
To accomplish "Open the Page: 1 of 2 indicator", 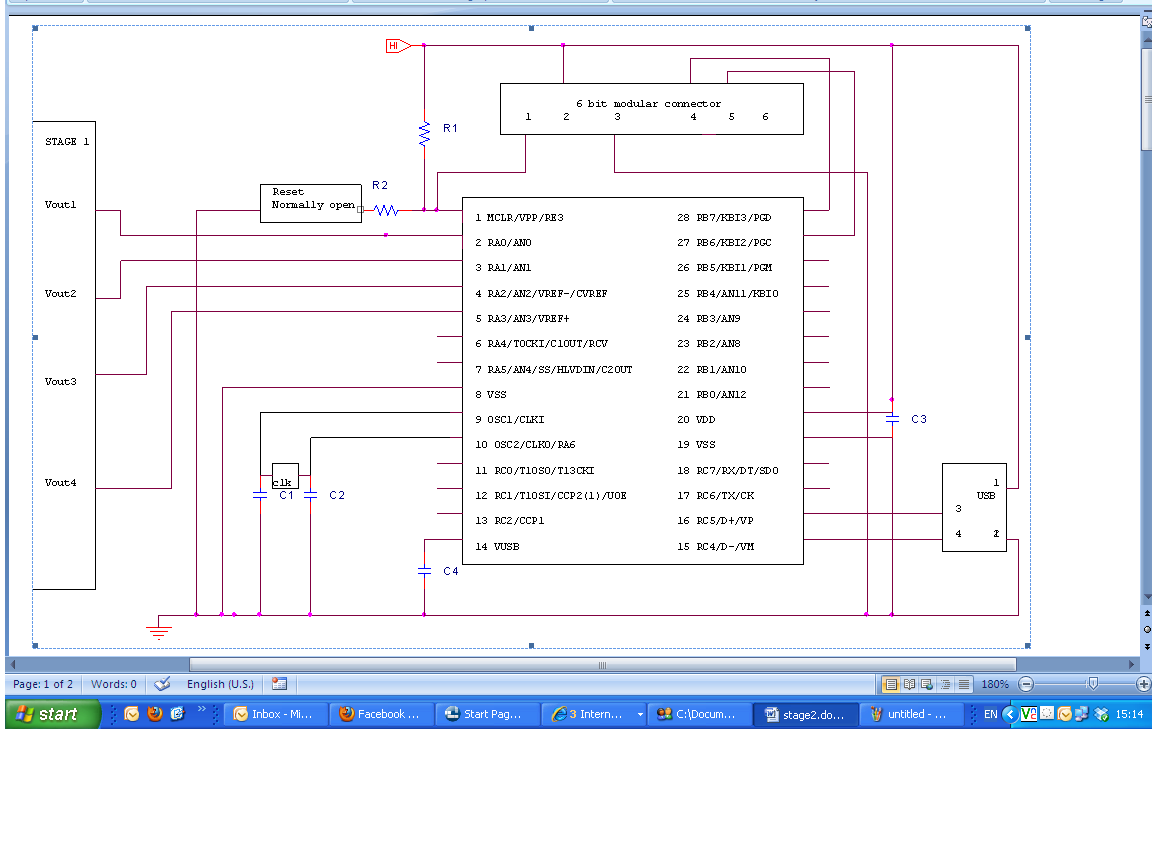I will pyautogui.click(x=43, y=684).
